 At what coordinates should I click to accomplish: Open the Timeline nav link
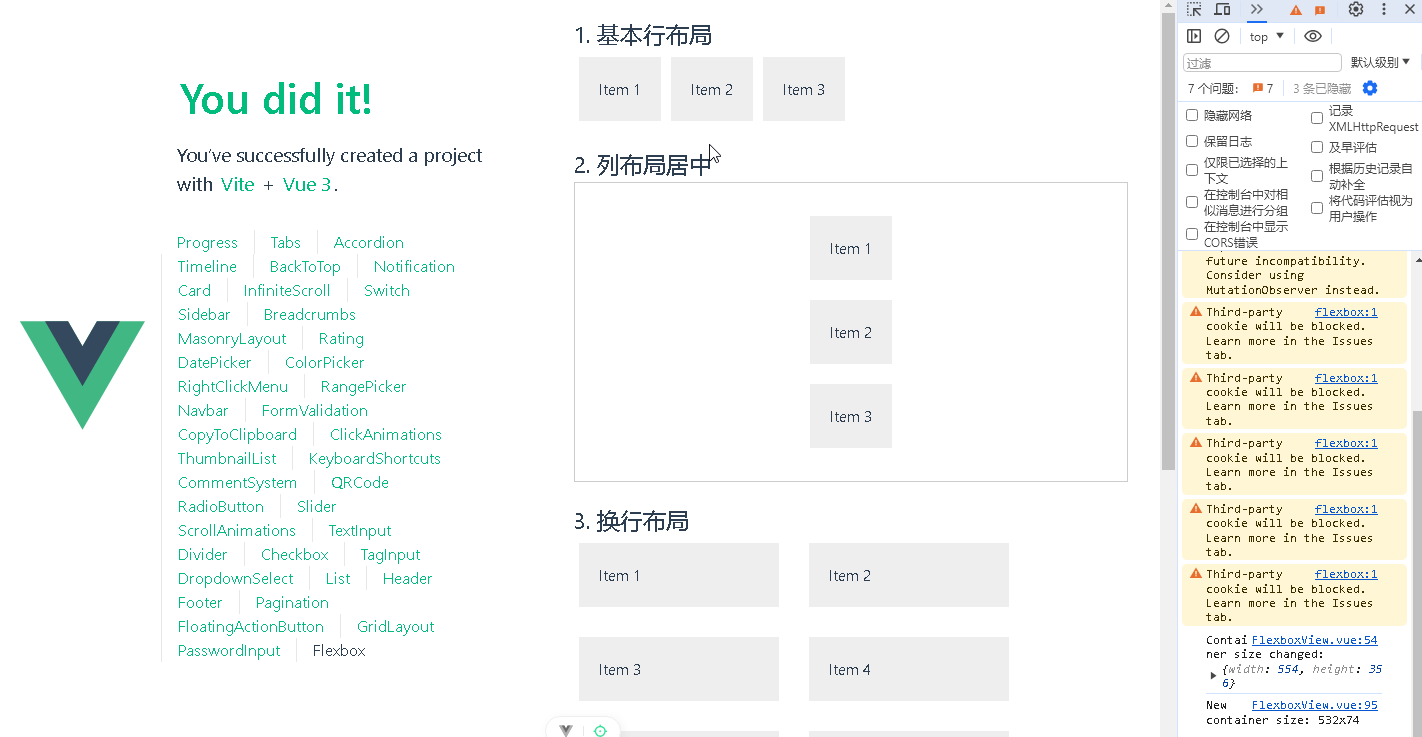[207, 267]
